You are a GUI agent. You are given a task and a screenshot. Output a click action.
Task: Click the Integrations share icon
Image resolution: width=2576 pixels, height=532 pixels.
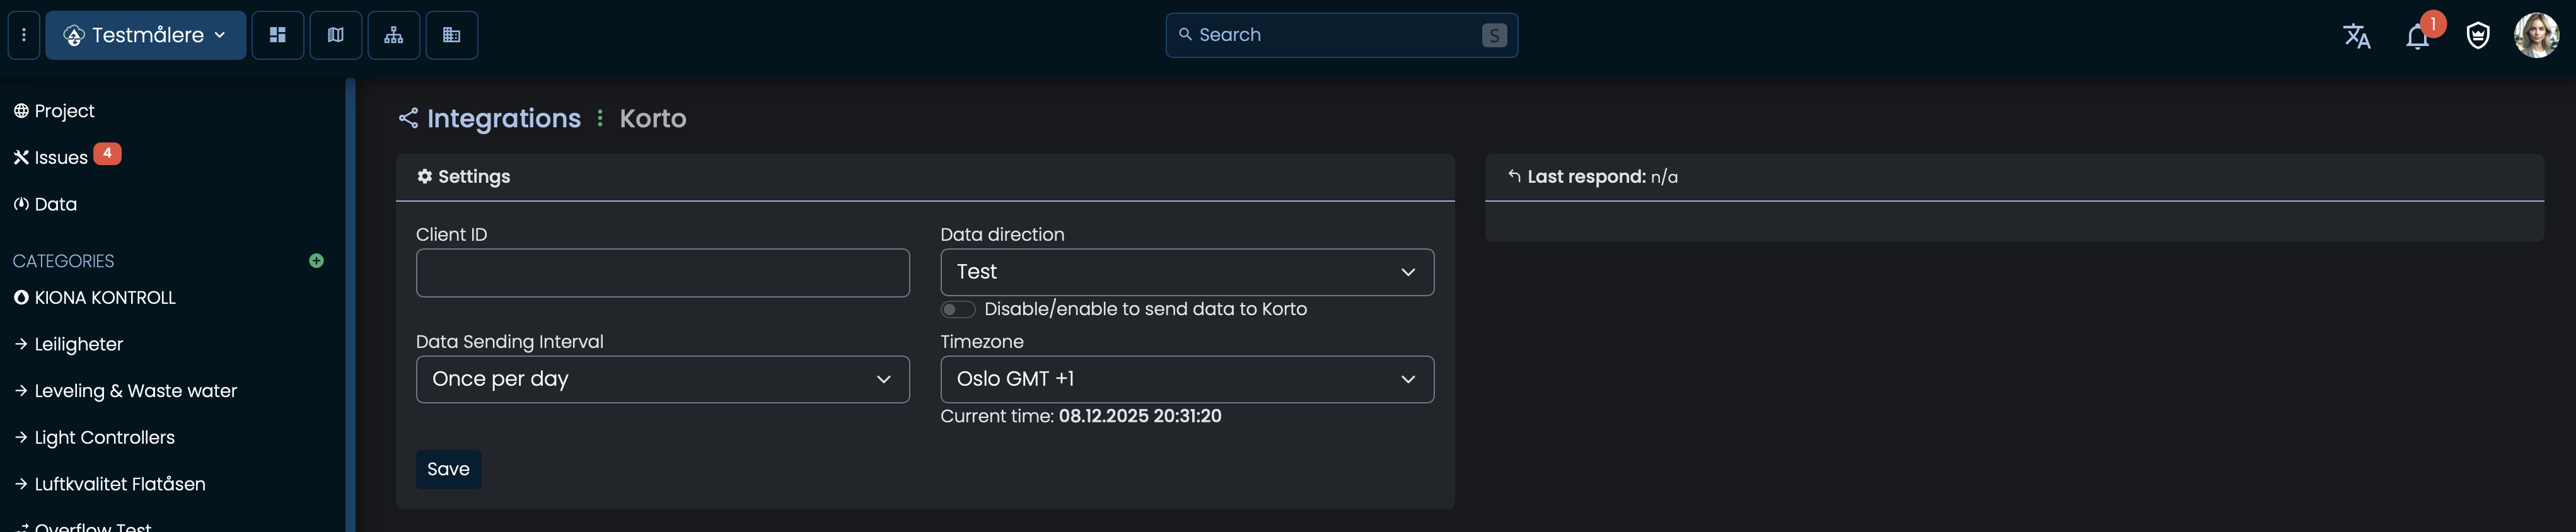[408, 118]
